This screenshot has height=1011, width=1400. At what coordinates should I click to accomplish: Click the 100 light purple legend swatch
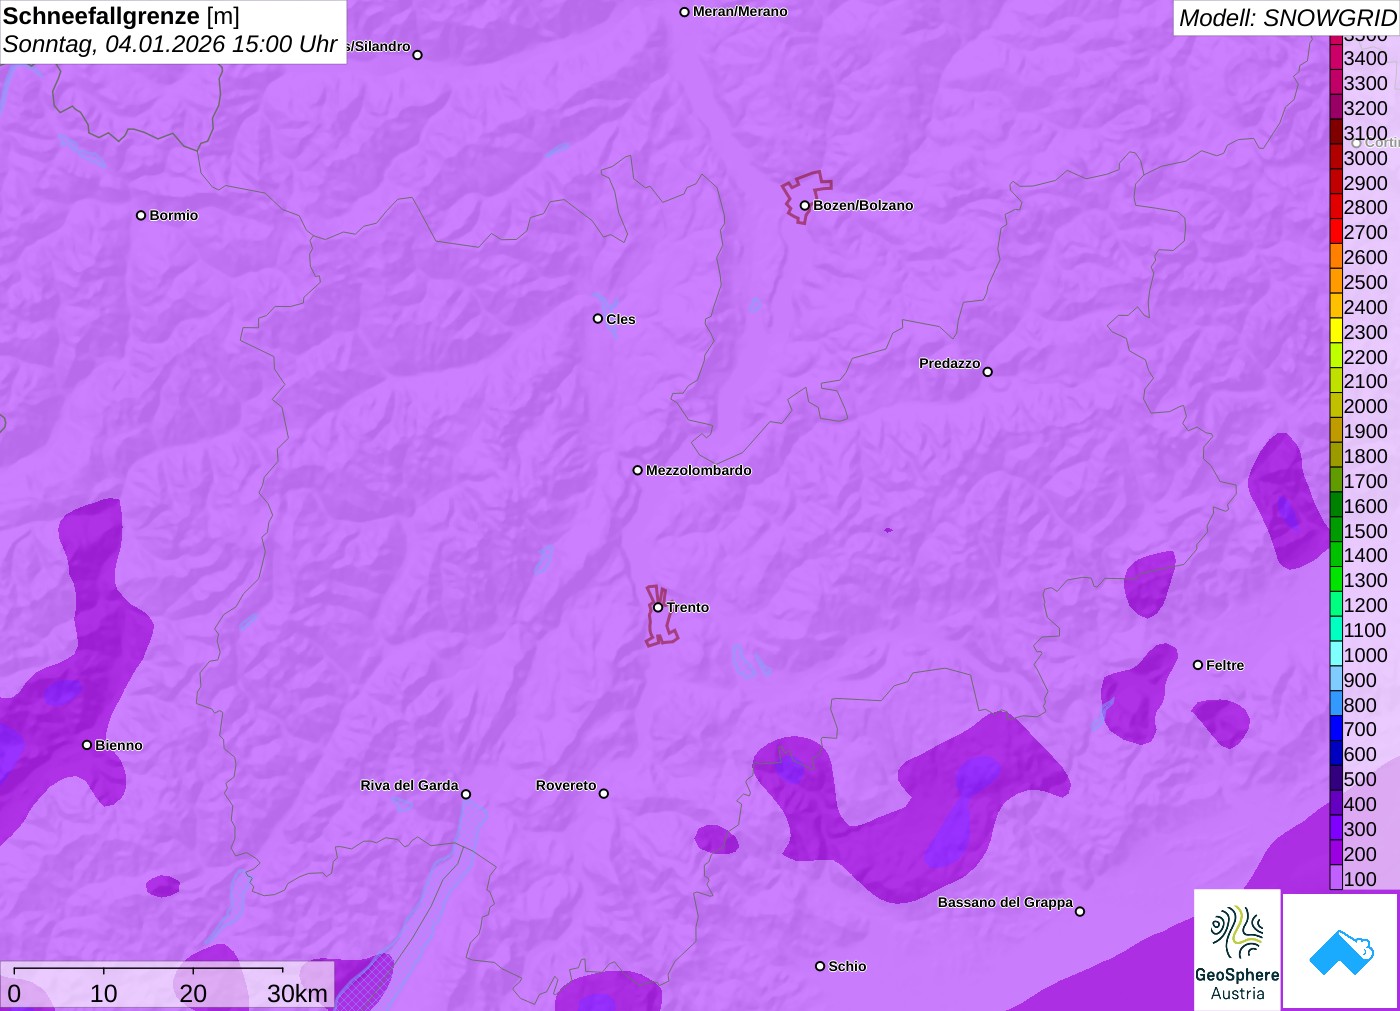click(1336, 879)
